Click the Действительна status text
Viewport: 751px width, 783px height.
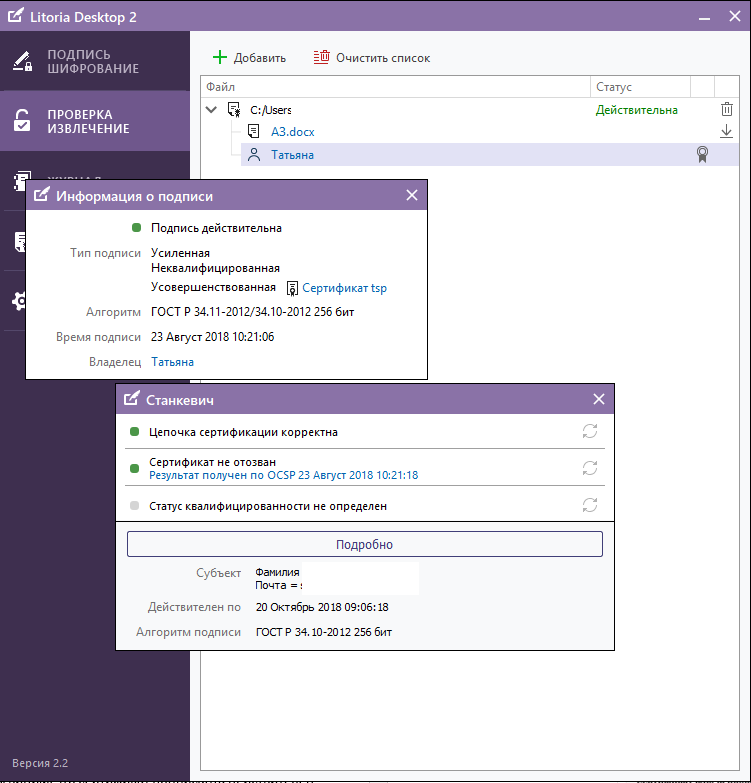[x=637, y=110]
